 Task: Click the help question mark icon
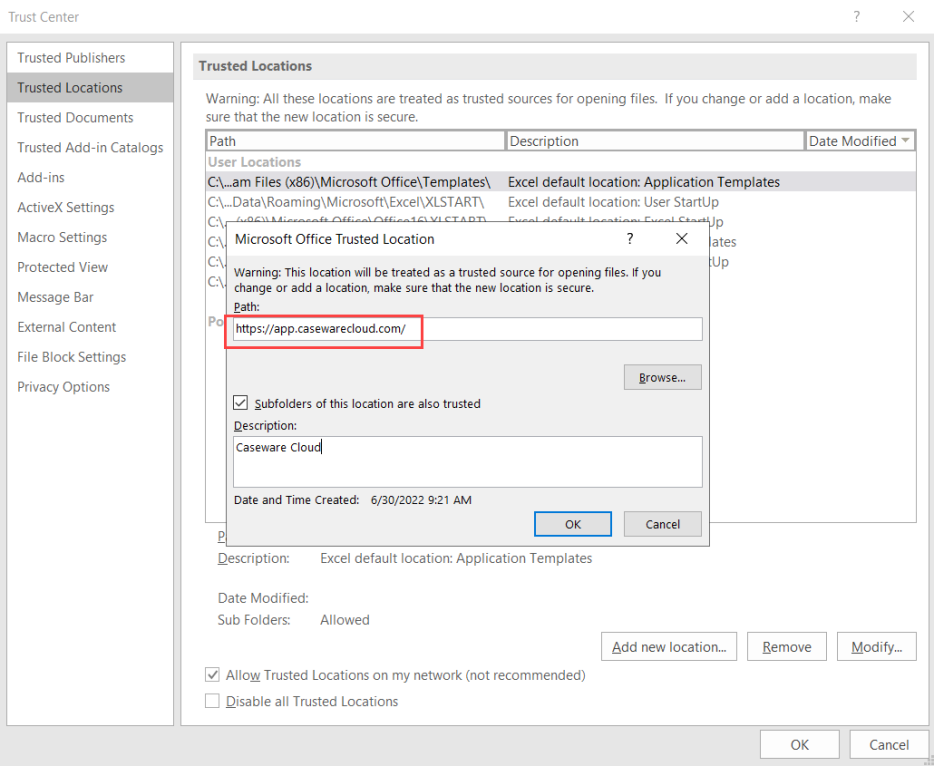[629, 239]
